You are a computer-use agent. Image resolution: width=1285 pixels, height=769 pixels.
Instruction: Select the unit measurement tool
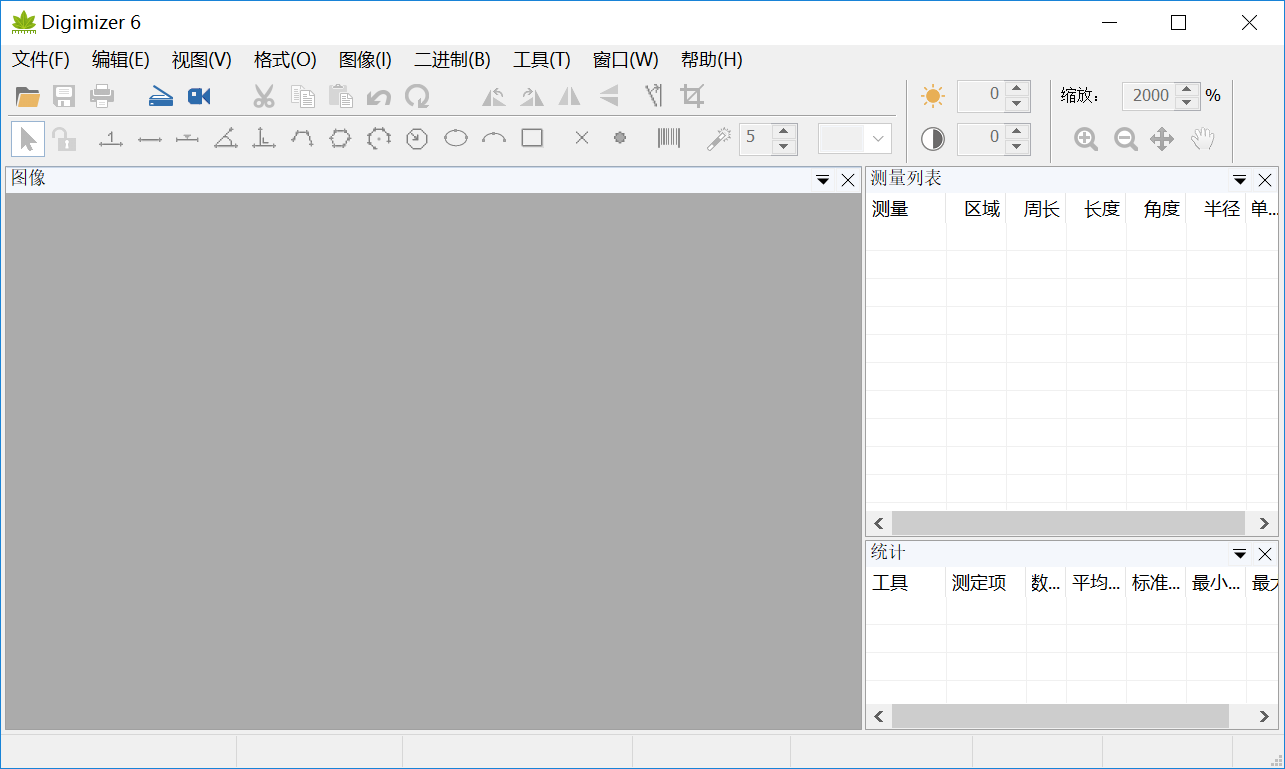tap(111, 140)
